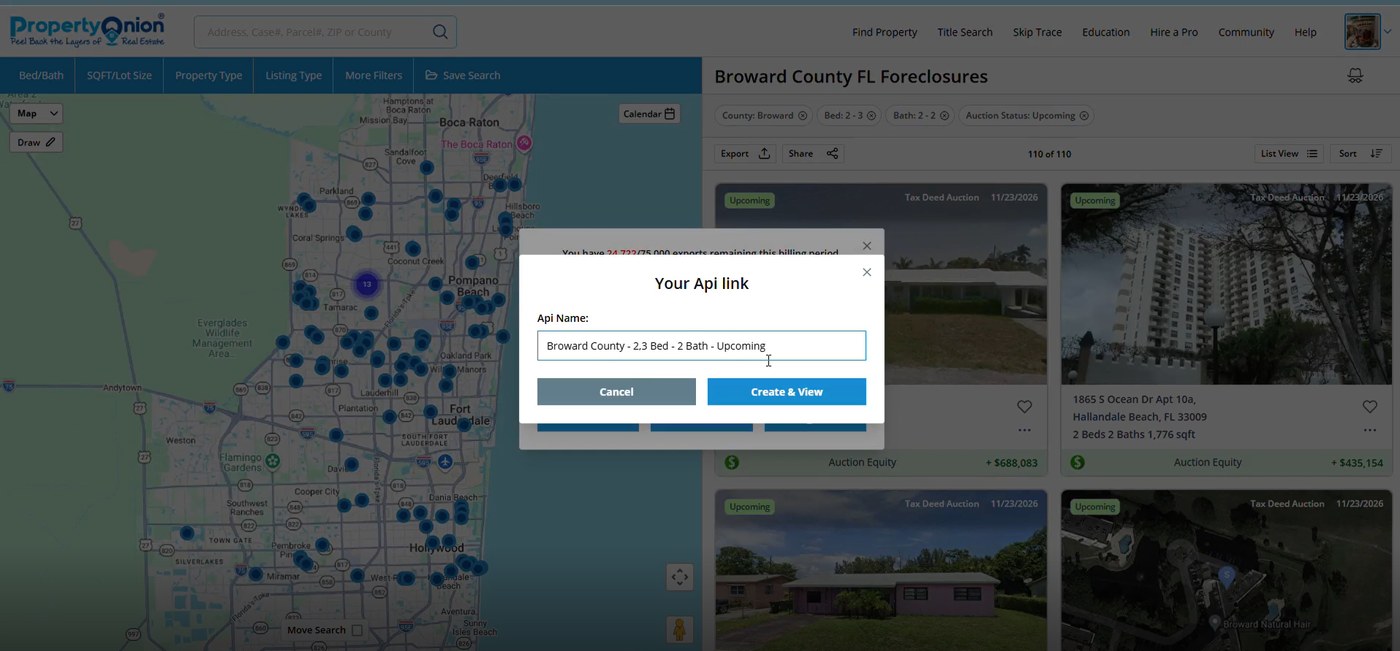Screen dimensions: 1400x651
Task: Open the Education menu
Action: coord(1106,32)
